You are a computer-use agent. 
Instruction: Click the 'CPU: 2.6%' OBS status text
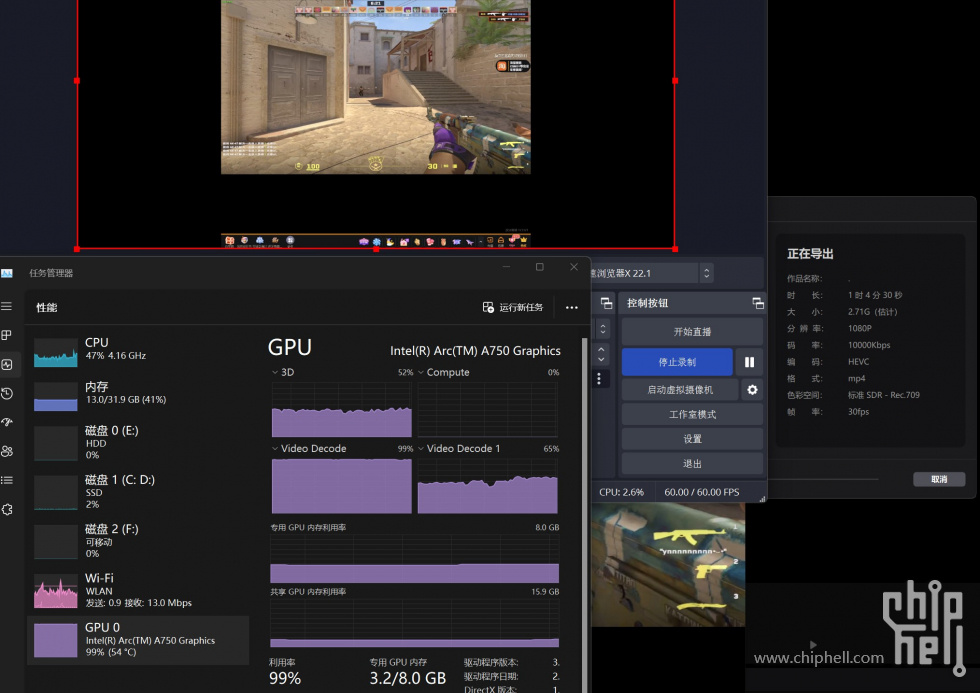(621, 492)
